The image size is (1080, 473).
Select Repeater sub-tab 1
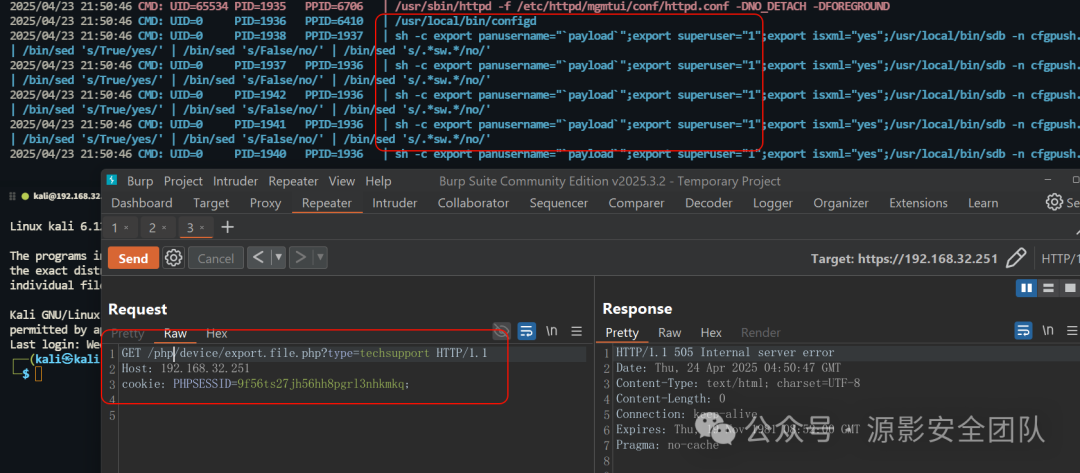pos(121,228)
